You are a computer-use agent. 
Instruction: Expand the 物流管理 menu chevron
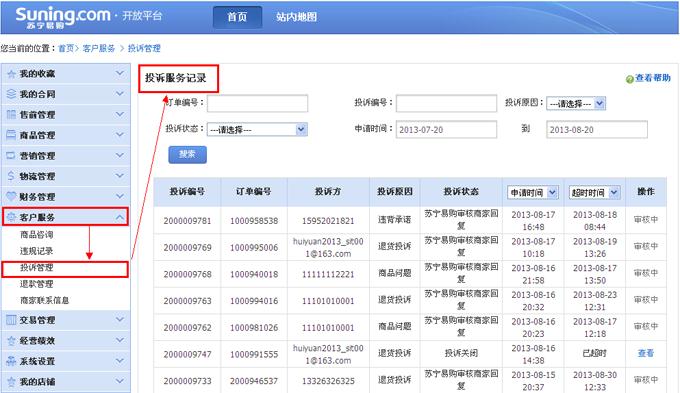[120, 175]
